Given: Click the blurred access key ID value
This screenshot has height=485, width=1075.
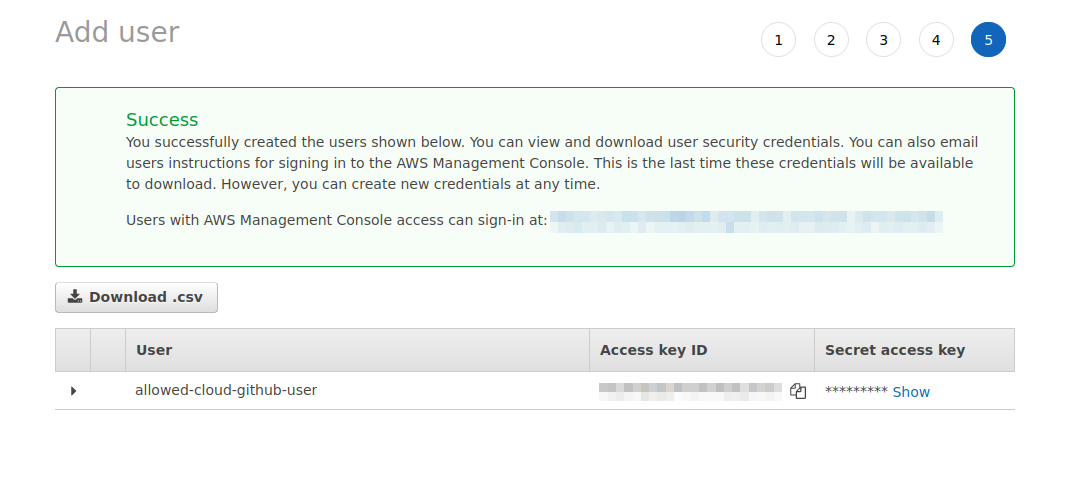Looking at the screenshot, I should [x=690, y=391].
